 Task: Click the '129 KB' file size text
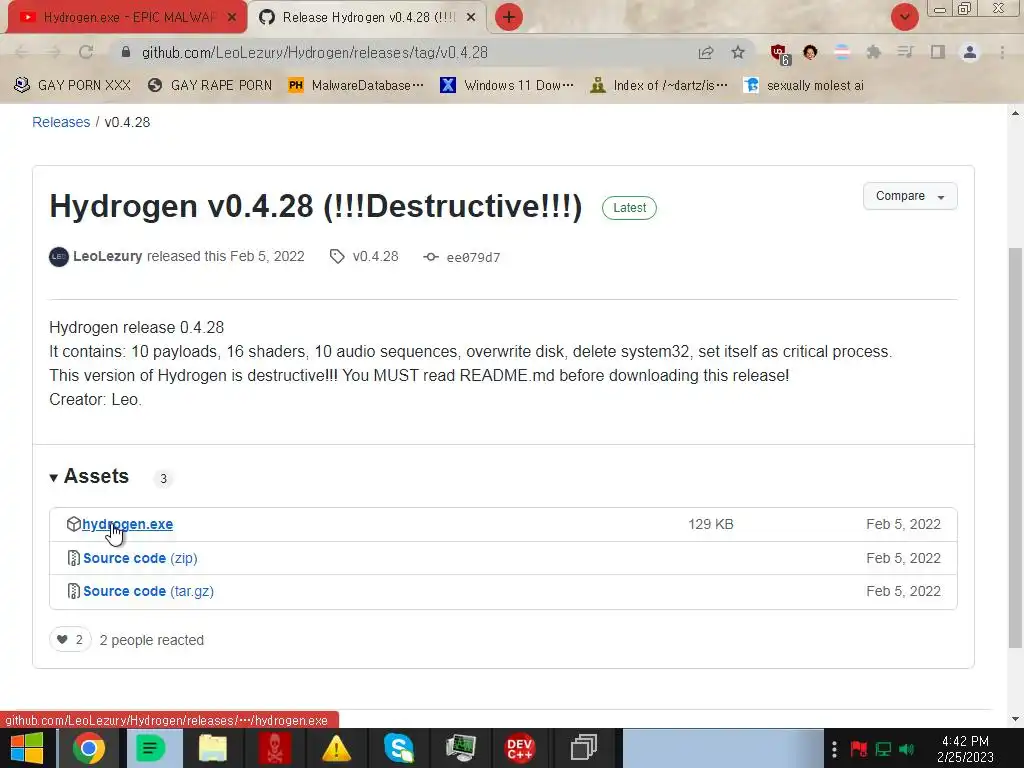(711, 524)
